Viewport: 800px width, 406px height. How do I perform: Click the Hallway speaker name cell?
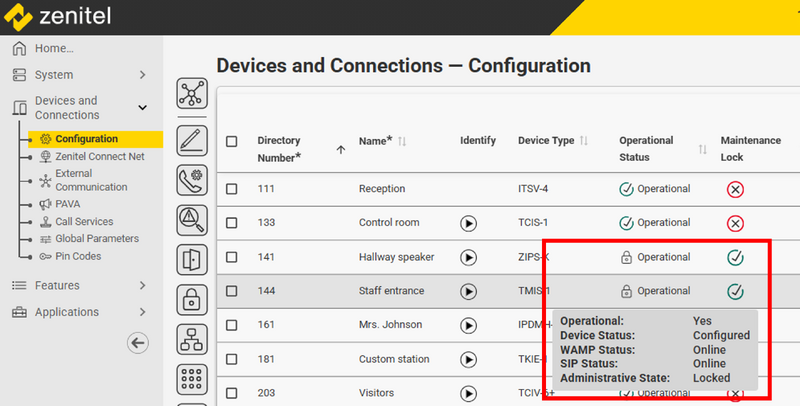coord(396,258)
